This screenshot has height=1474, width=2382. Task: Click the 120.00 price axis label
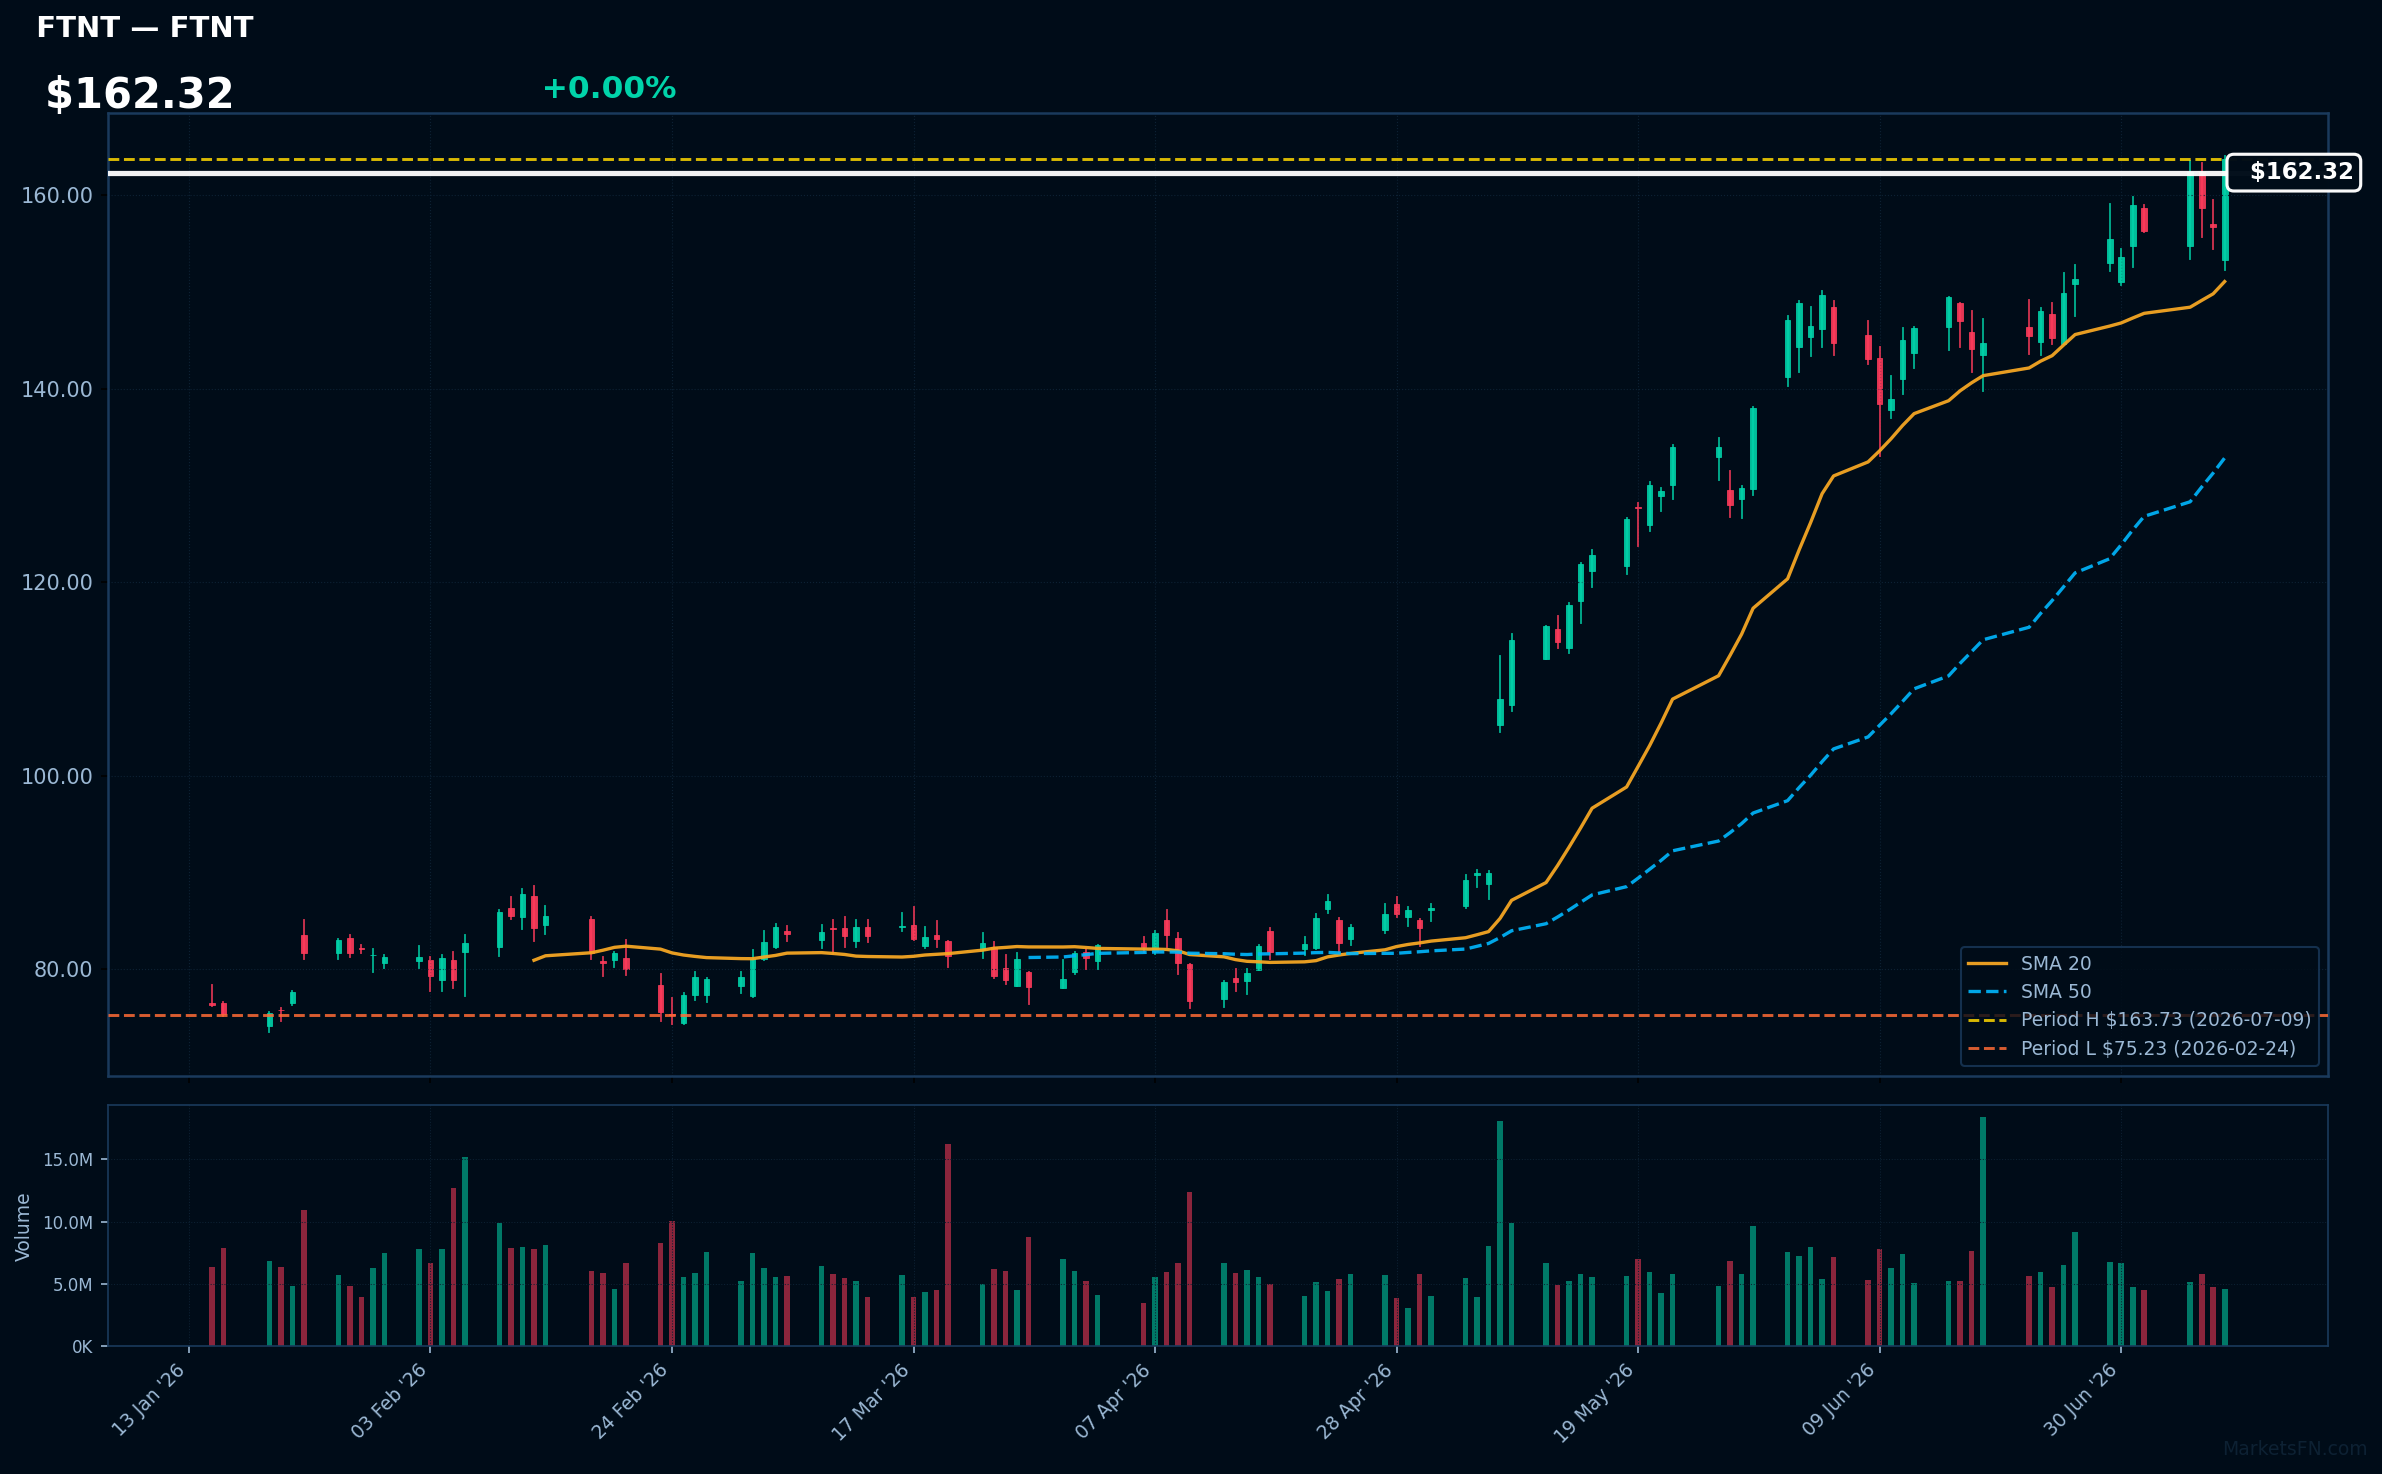(x=57, y=582)
